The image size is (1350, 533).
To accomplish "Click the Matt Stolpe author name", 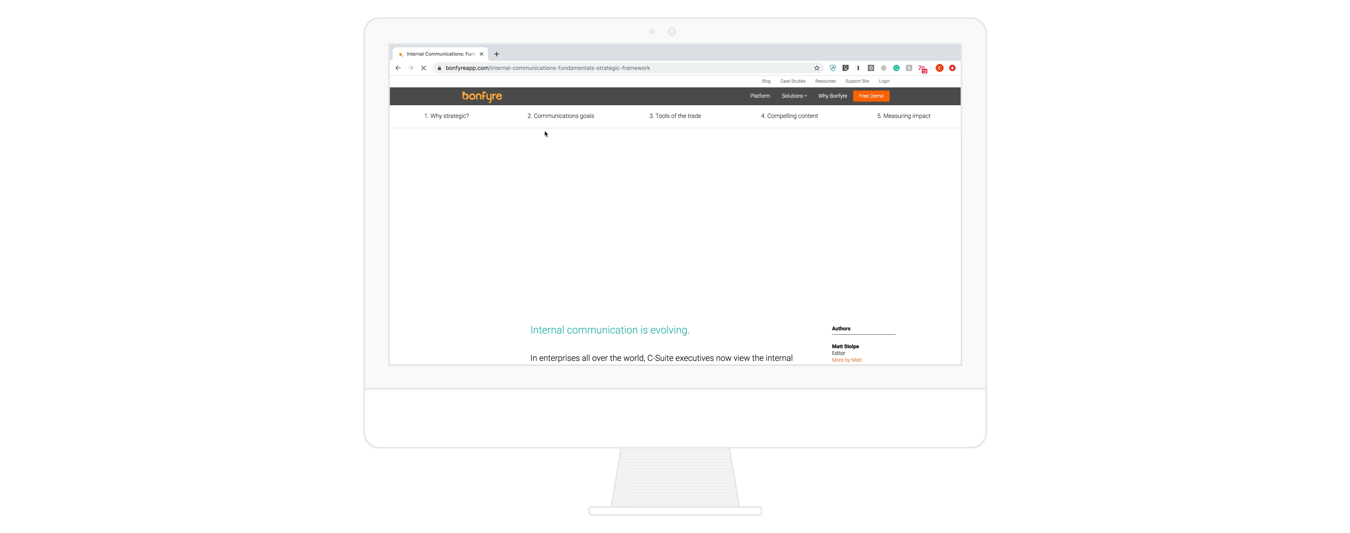I will coord(845,346).
